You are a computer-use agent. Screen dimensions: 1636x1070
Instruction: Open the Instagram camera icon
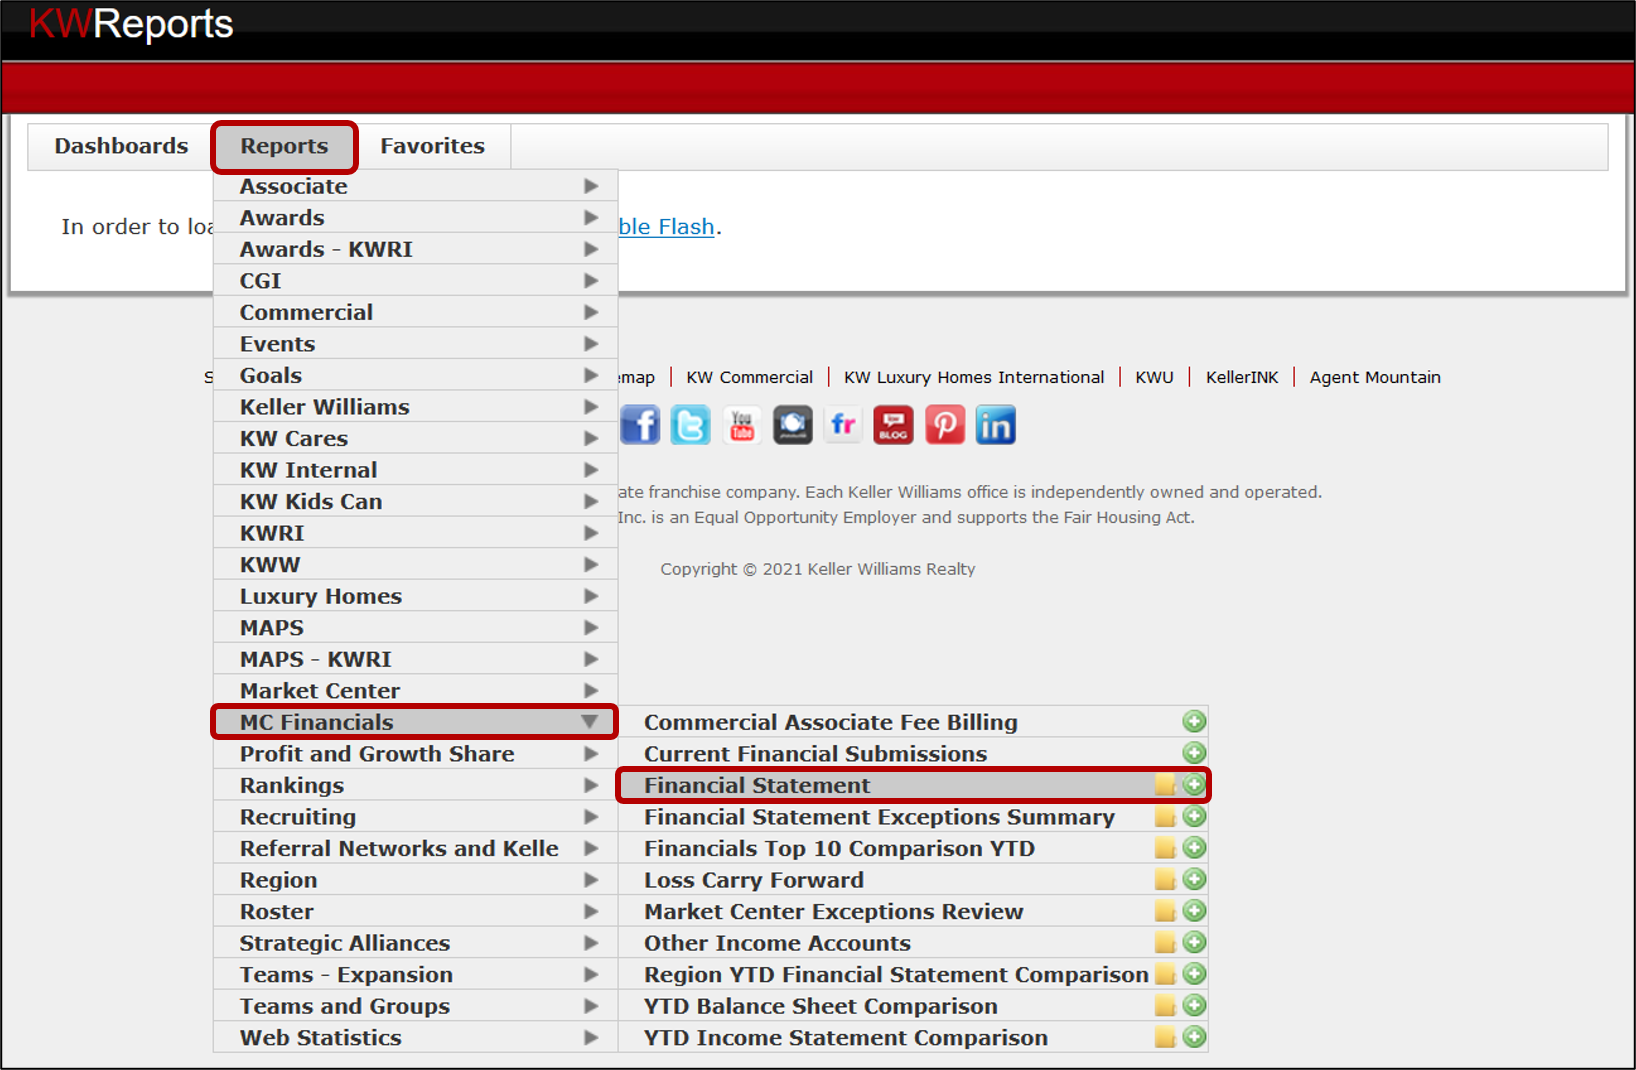point(793,425)
